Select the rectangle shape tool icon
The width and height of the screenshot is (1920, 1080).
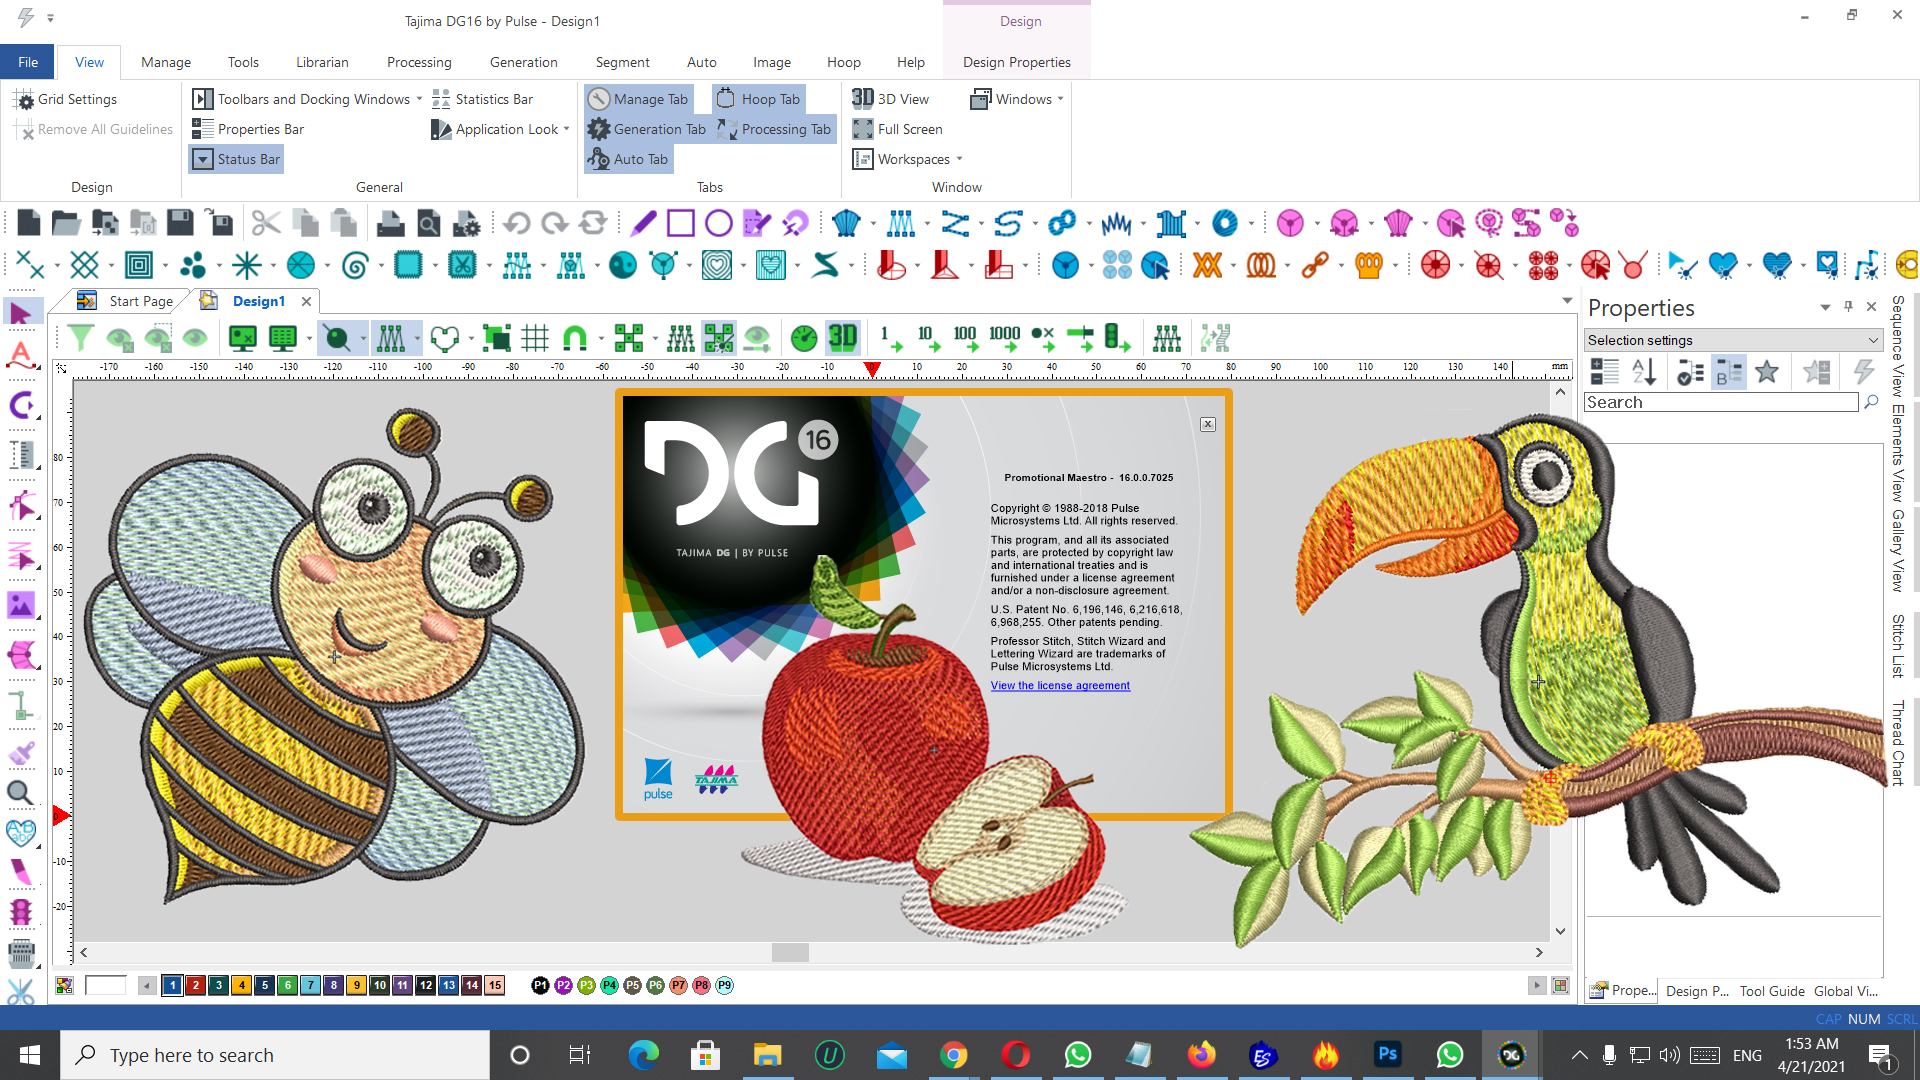pyautogui.click(x=680, y=223)
